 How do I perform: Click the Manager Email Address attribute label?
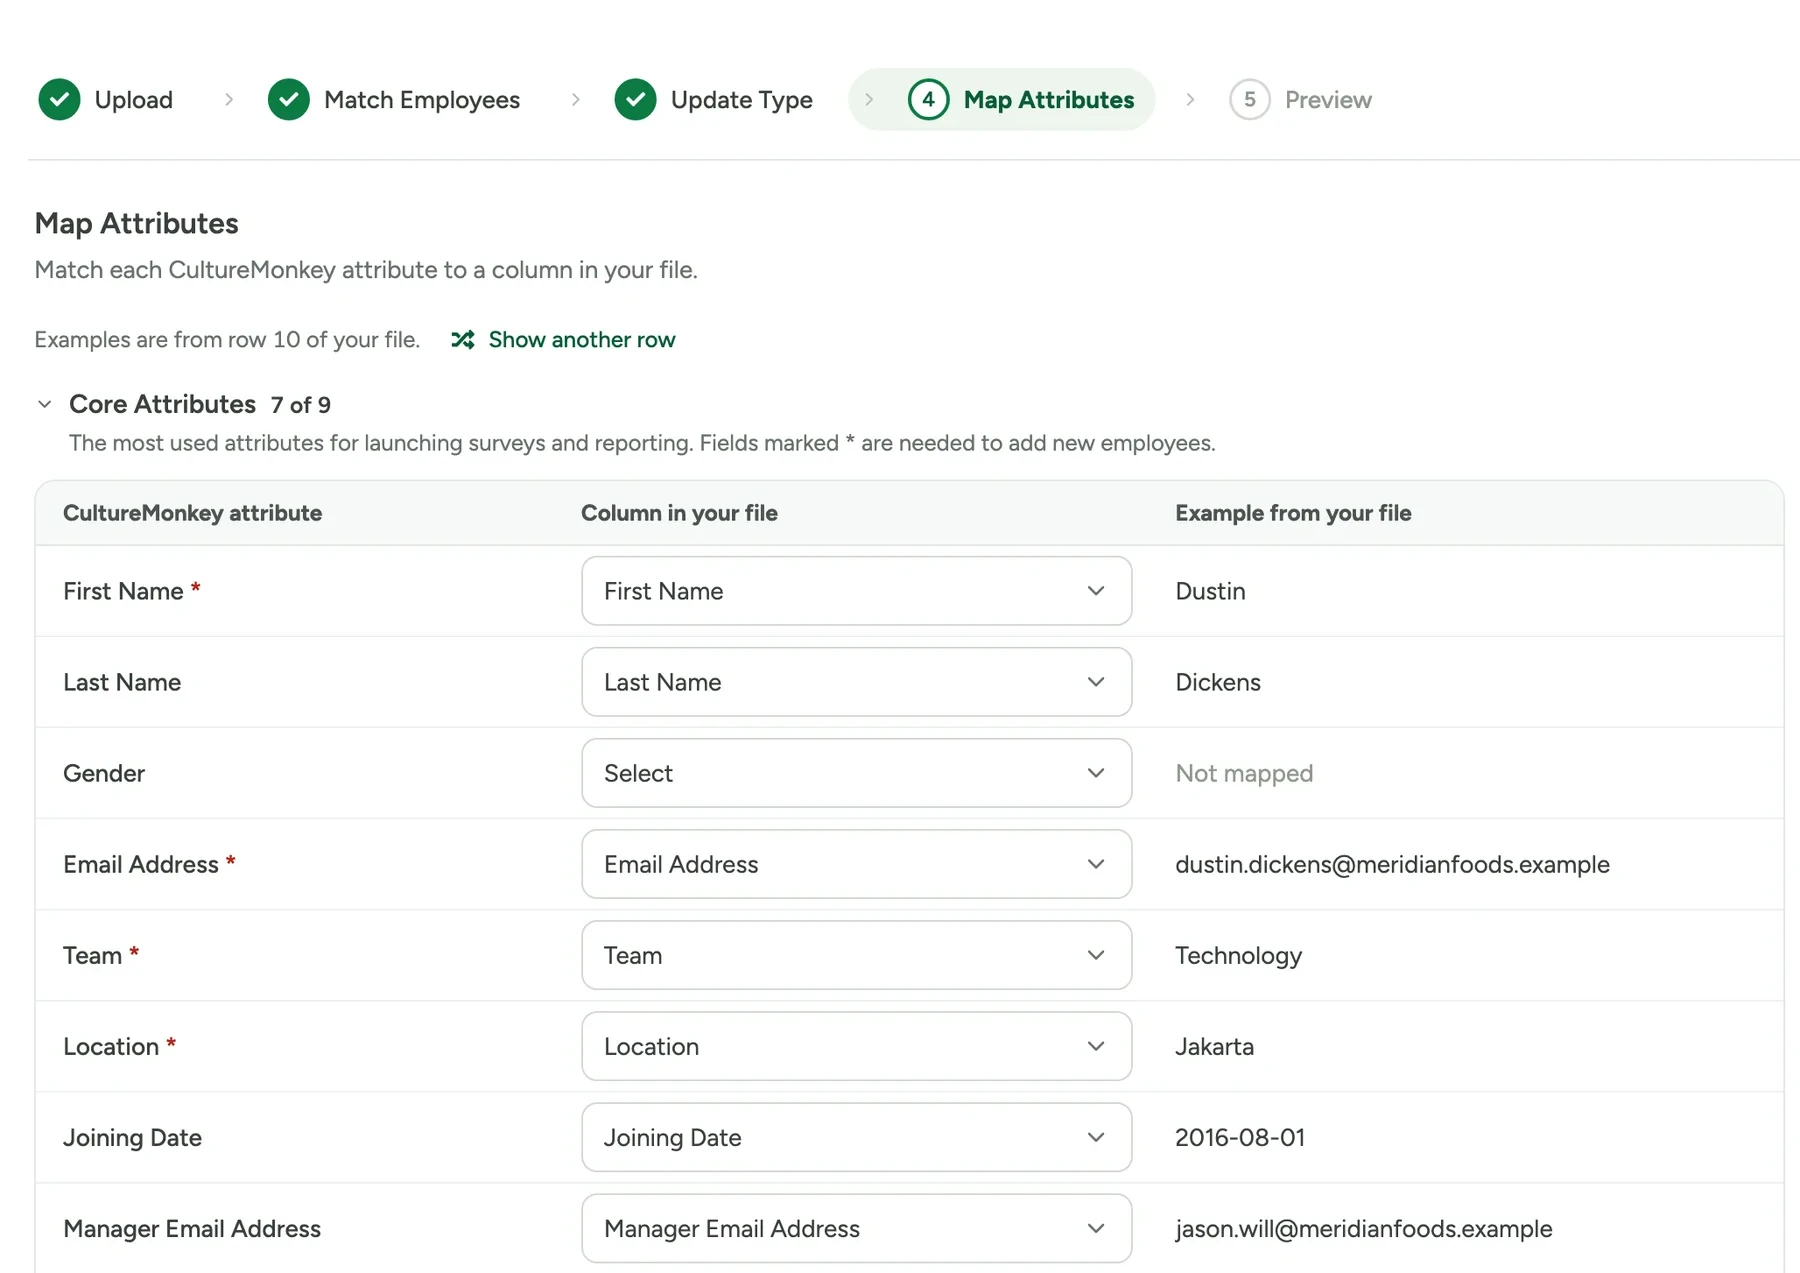pos(192,1228)
